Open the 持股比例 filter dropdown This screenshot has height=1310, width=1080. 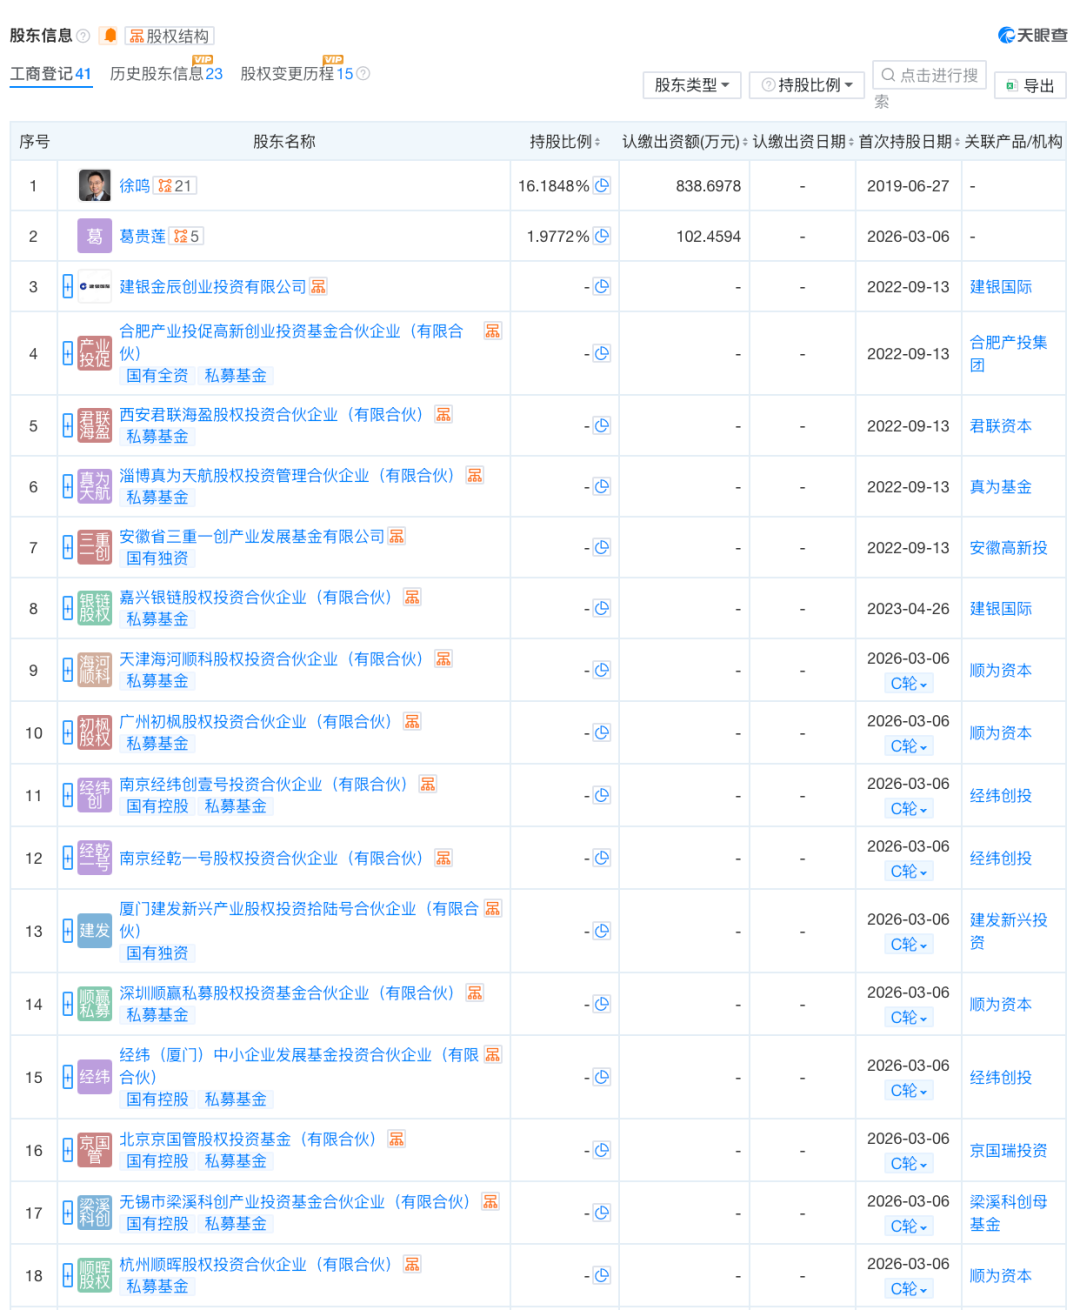806,85
